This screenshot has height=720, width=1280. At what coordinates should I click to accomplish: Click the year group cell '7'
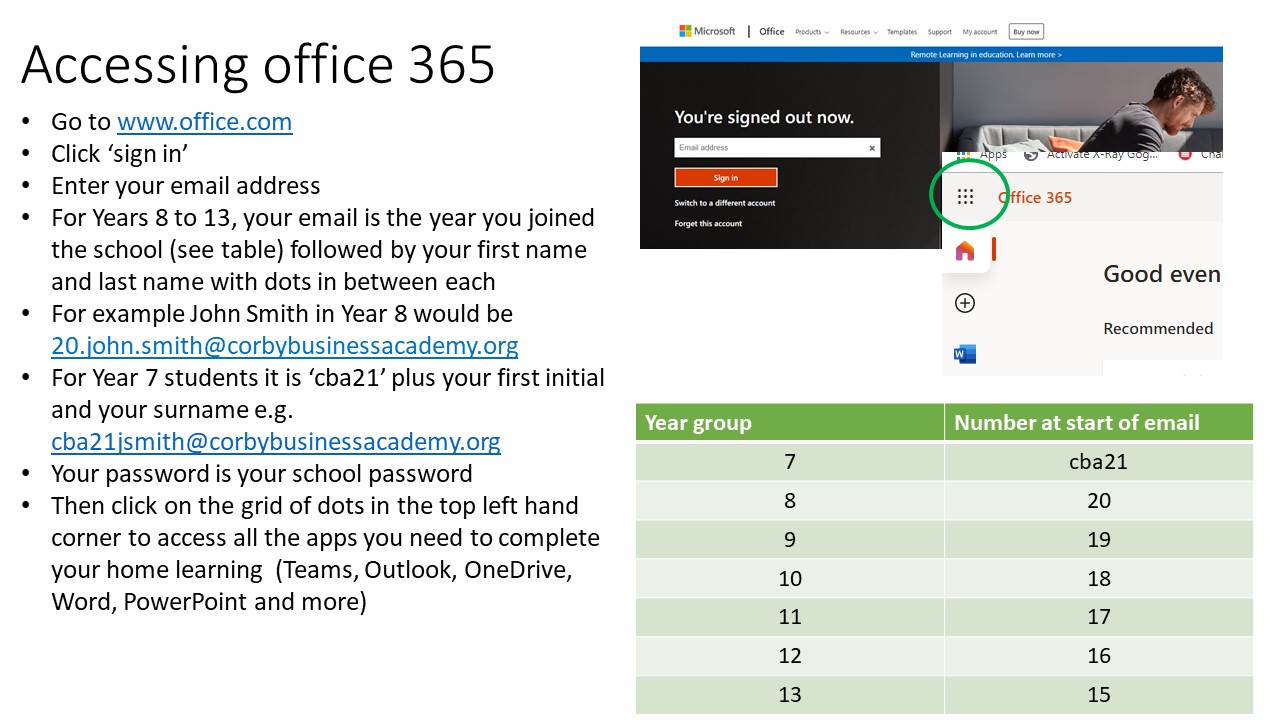point(790,462)
